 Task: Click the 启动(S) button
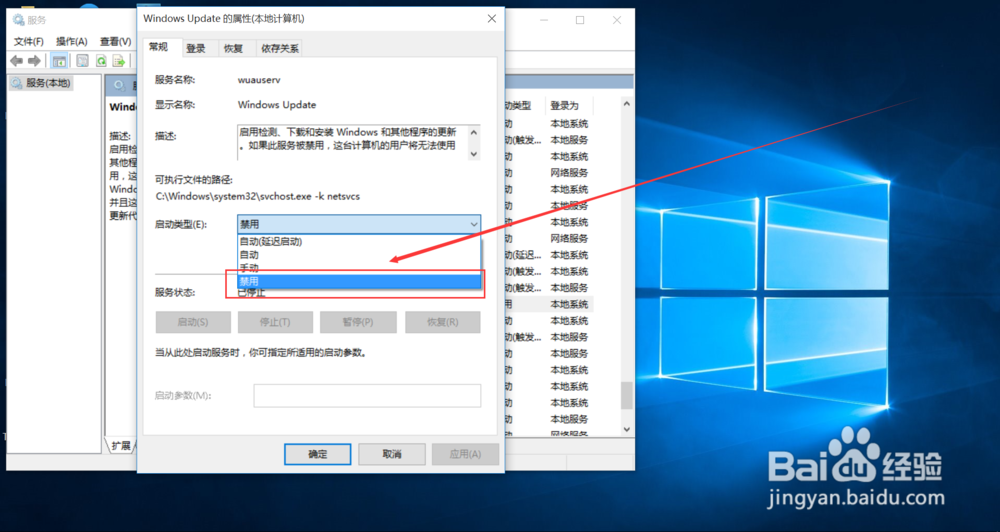[193, 322]
